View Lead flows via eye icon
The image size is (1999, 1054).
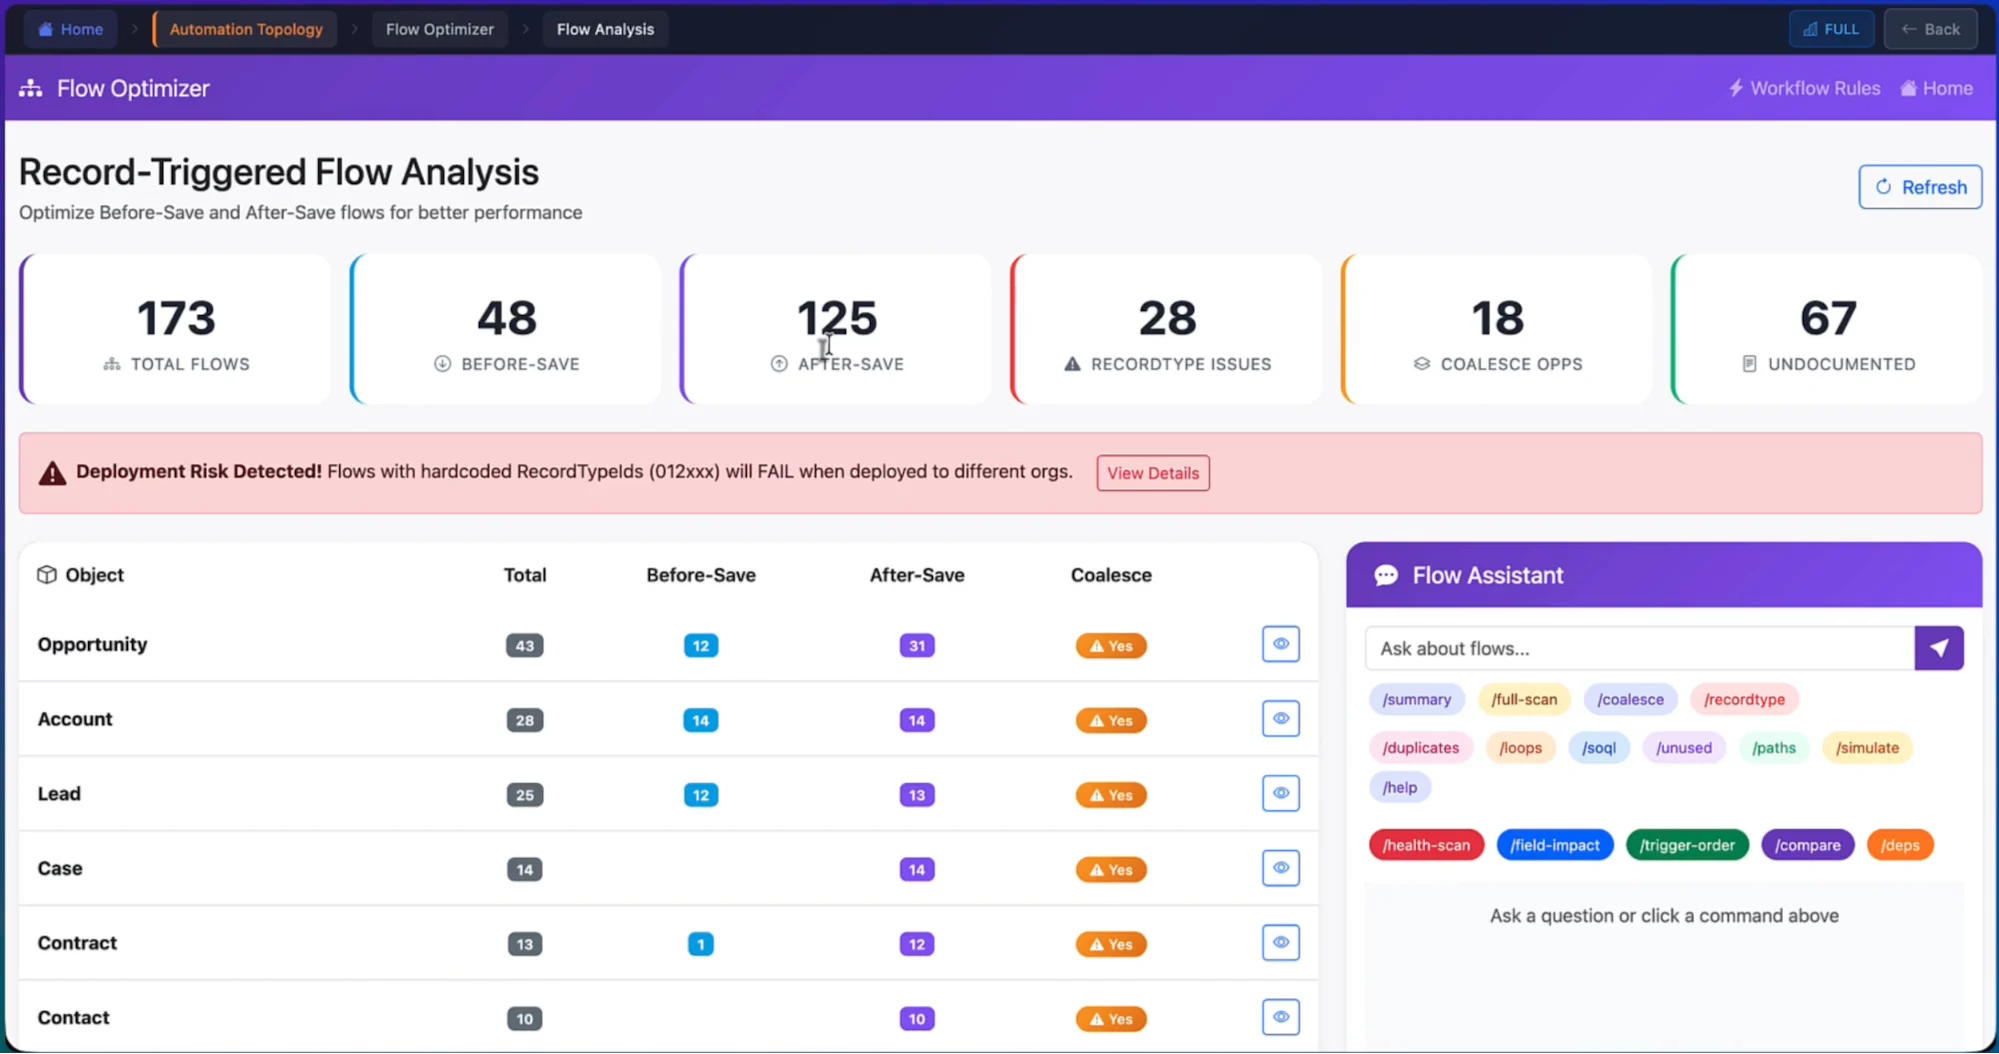(1280, 794)
